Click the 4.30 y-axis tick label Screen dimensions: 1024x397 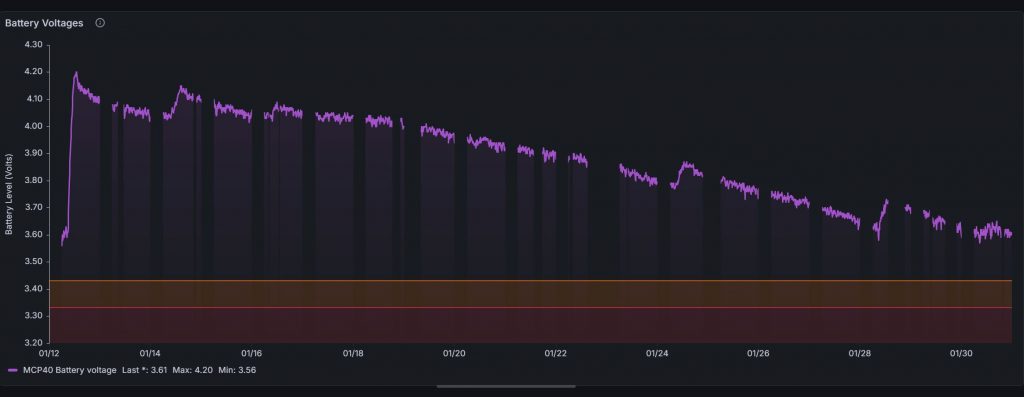(x=33, y=44)
